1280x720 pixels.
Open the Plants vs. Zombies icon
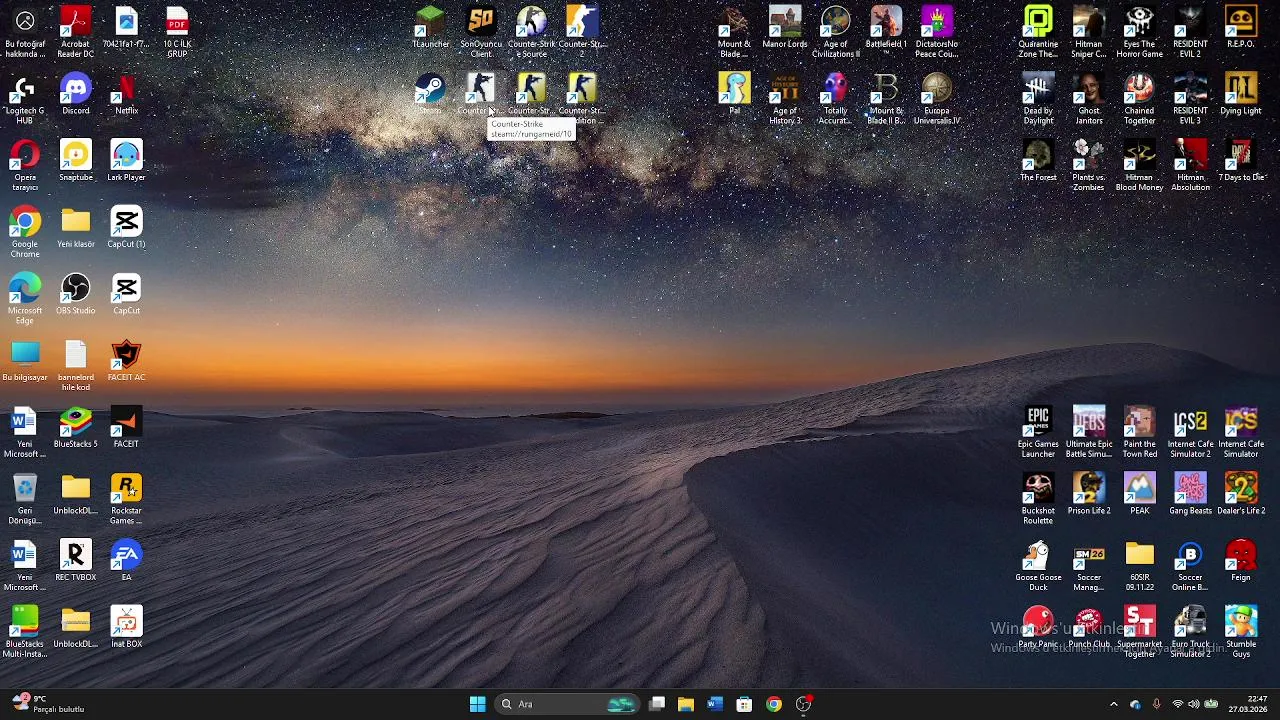(1088, 166)
